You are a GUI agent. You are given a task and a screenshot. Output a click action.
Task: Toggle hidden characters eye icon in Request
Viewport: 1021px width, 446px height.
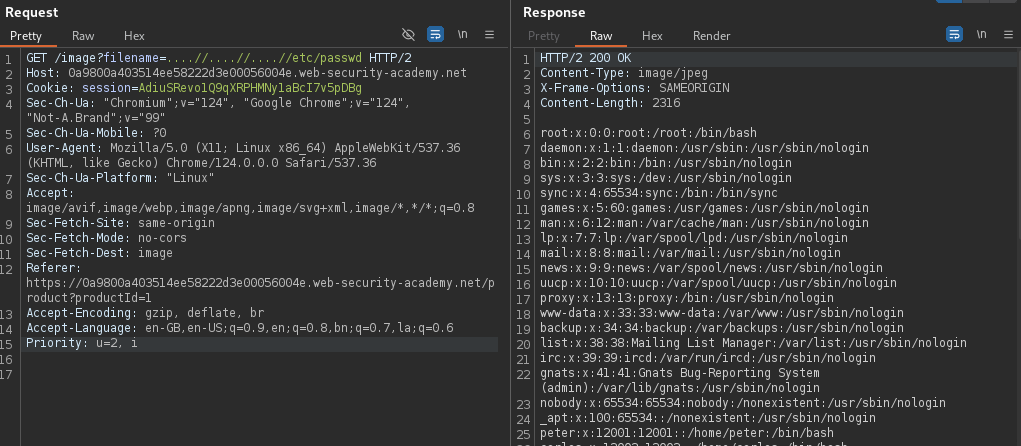coord(408,35)
